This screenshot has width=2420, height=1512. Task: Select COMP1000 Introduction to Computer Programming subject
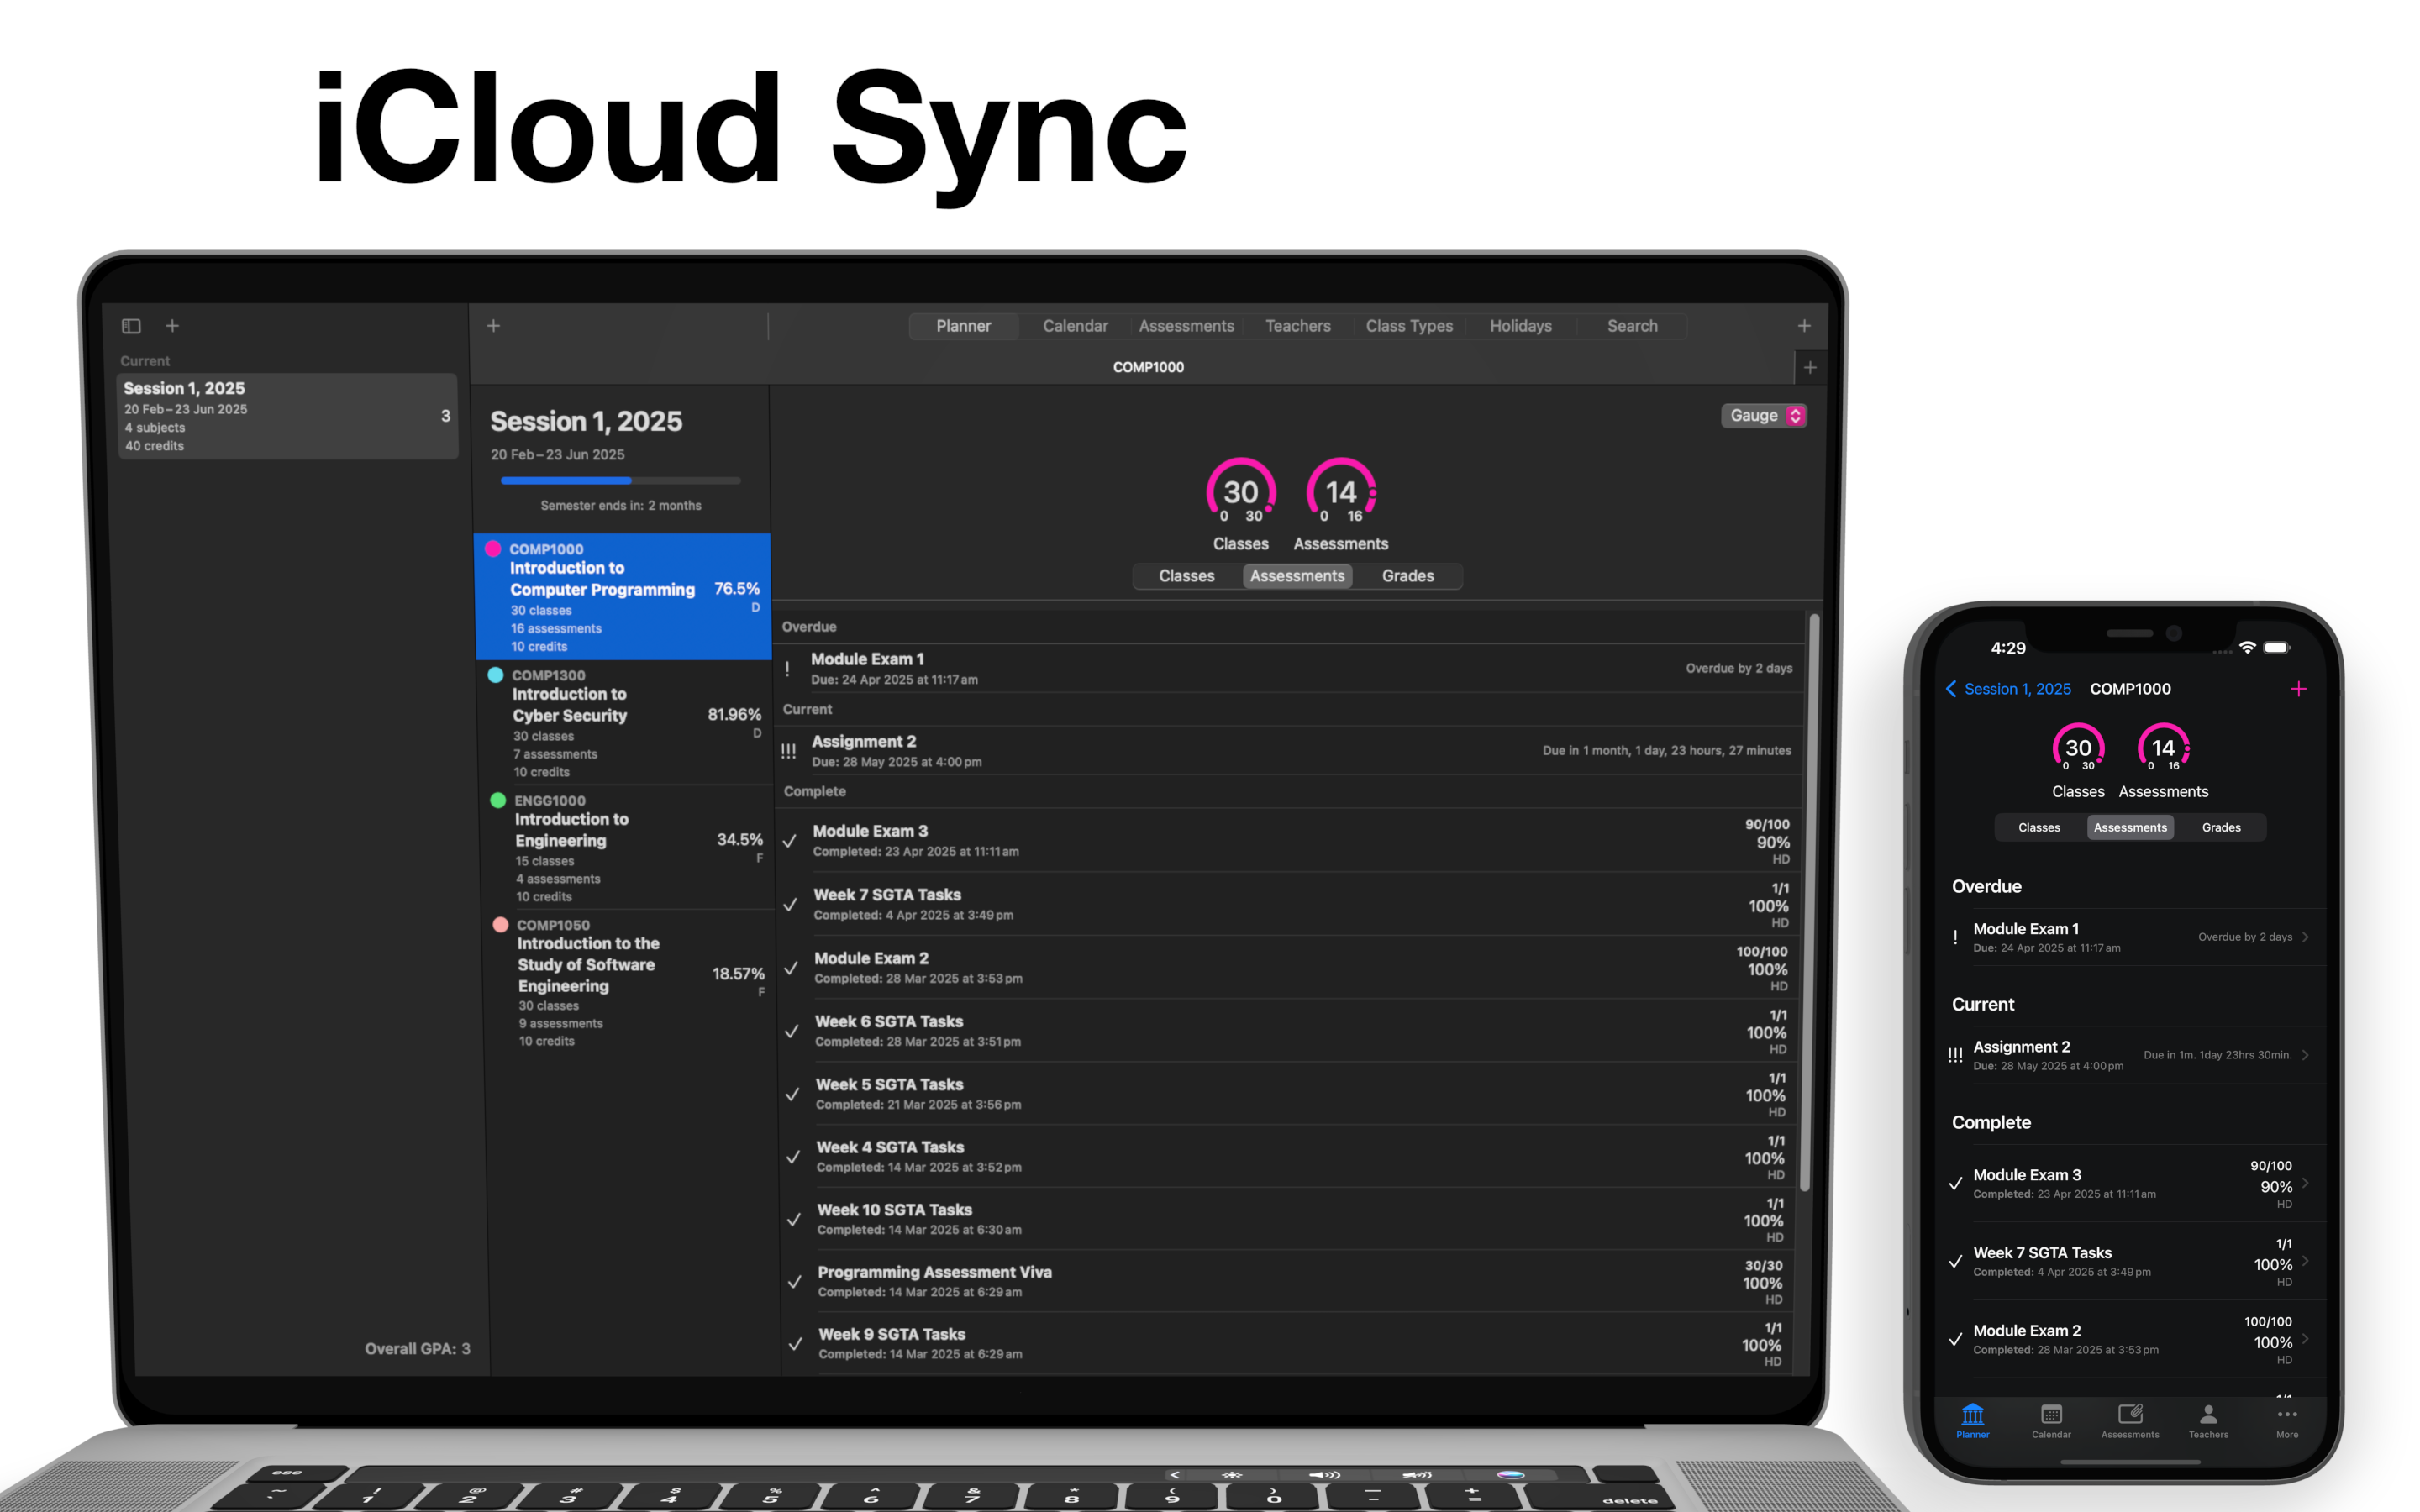point(622,597)
